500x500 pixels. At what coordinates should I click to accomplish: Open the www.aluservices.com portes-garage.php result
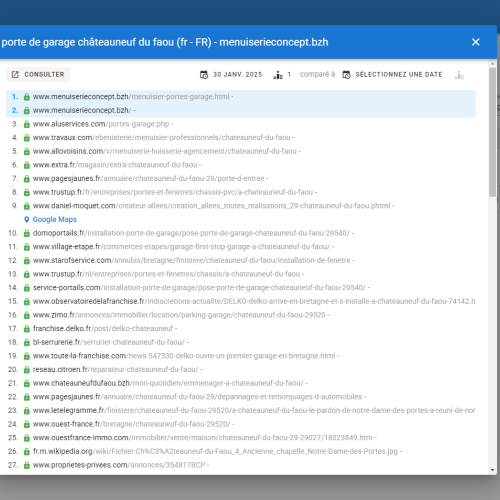point(101,124)
